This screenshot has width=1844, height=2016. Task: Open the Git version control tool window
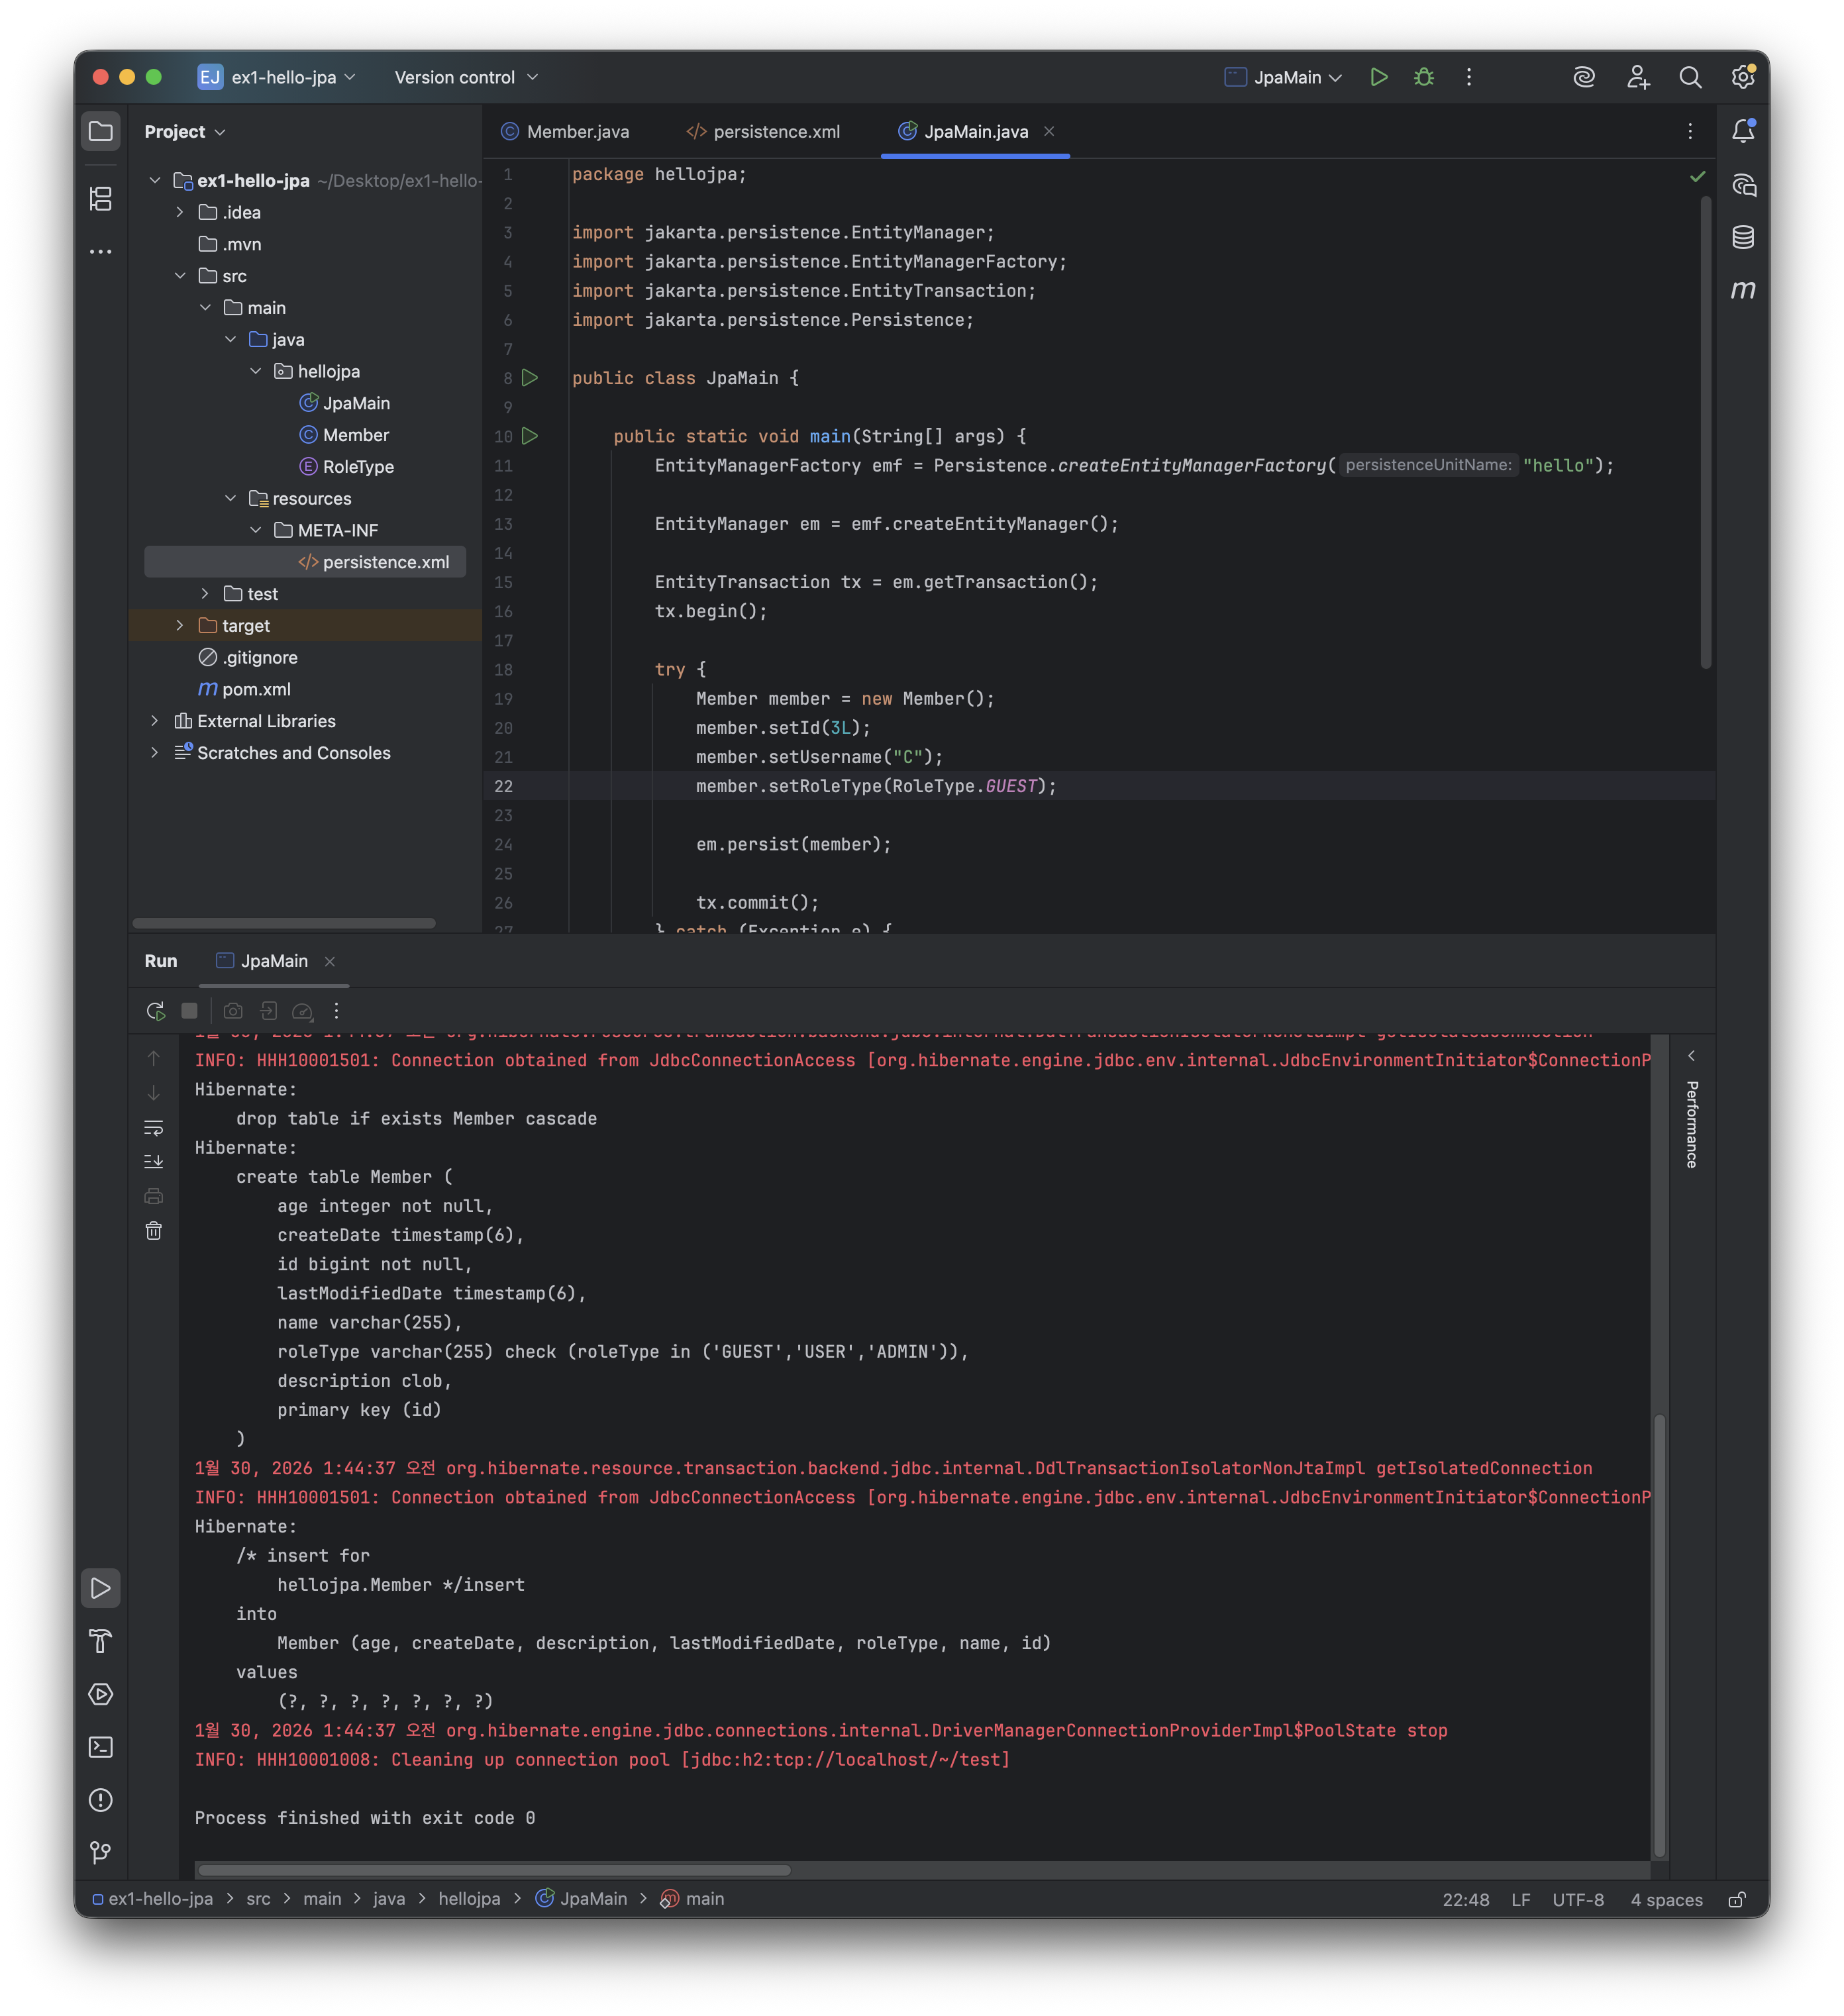(x=101, y=1853)
